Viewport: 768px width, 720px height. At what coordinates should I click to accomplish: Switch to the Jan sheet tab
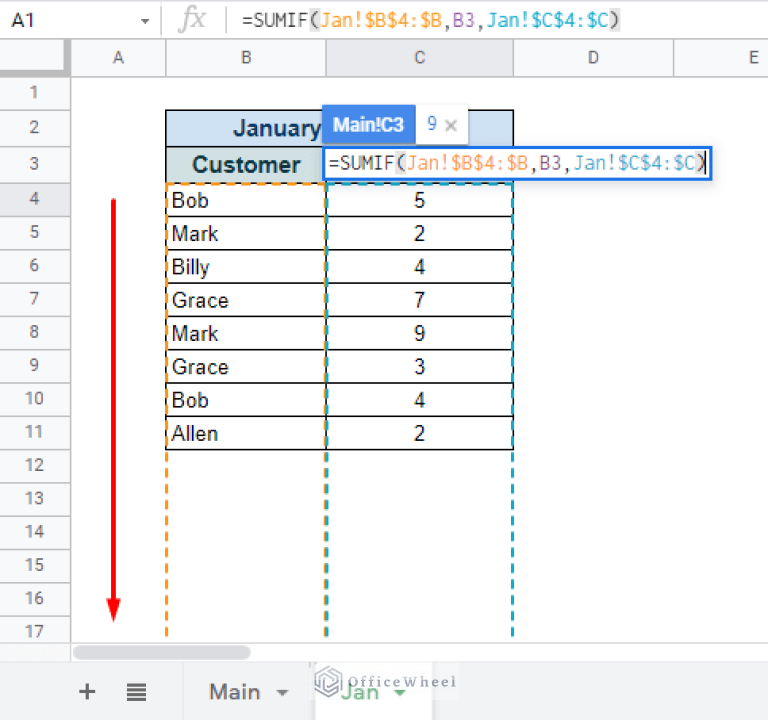(x=360, y=691)
